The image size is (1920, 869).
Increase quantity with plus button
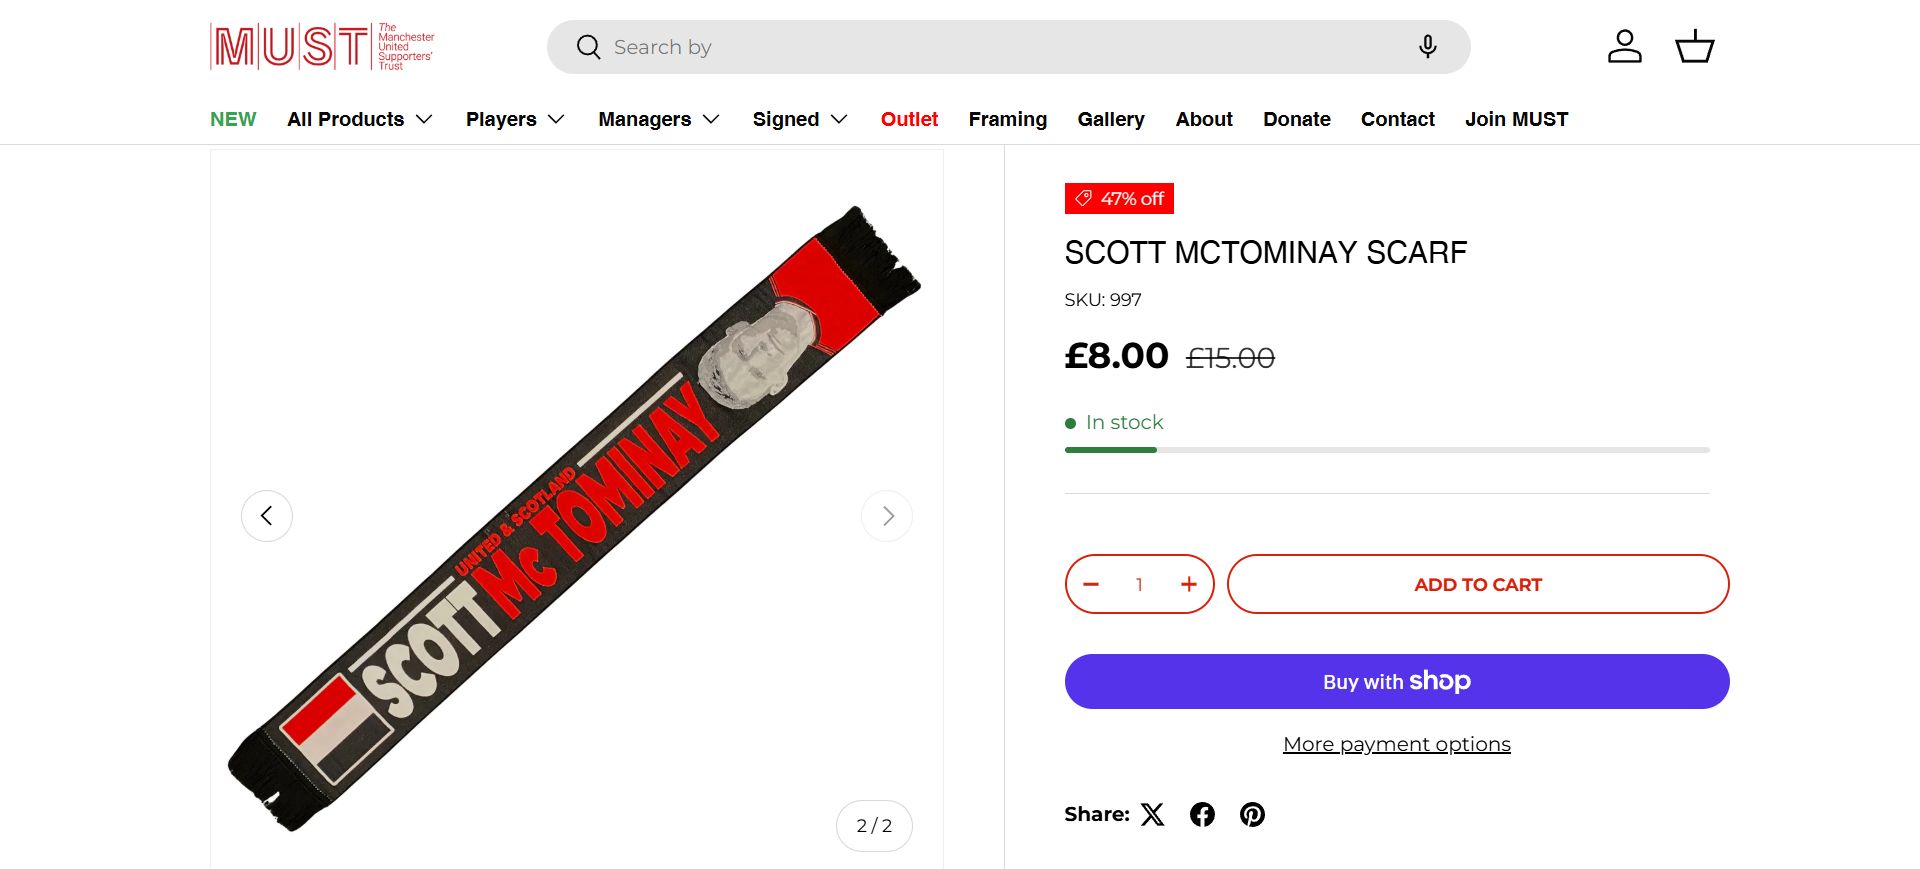click(1188, 584)
